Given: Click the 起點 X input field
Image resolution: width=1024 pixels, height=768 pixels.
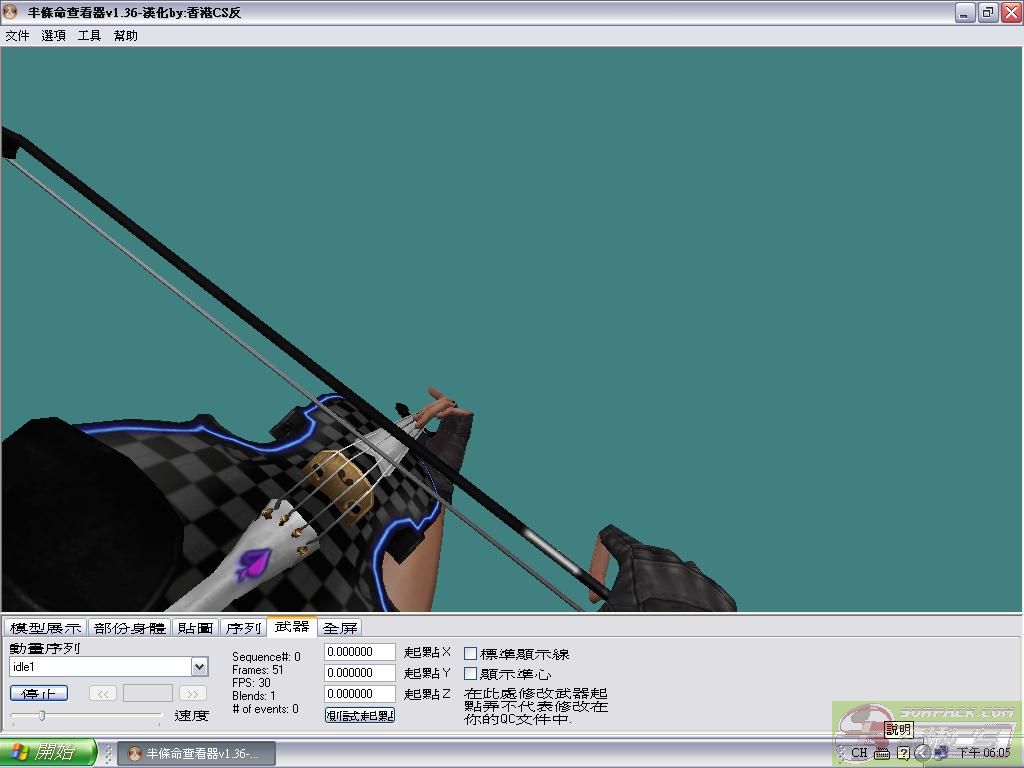Looking at the screenshot, I should [x=360, y=652].
